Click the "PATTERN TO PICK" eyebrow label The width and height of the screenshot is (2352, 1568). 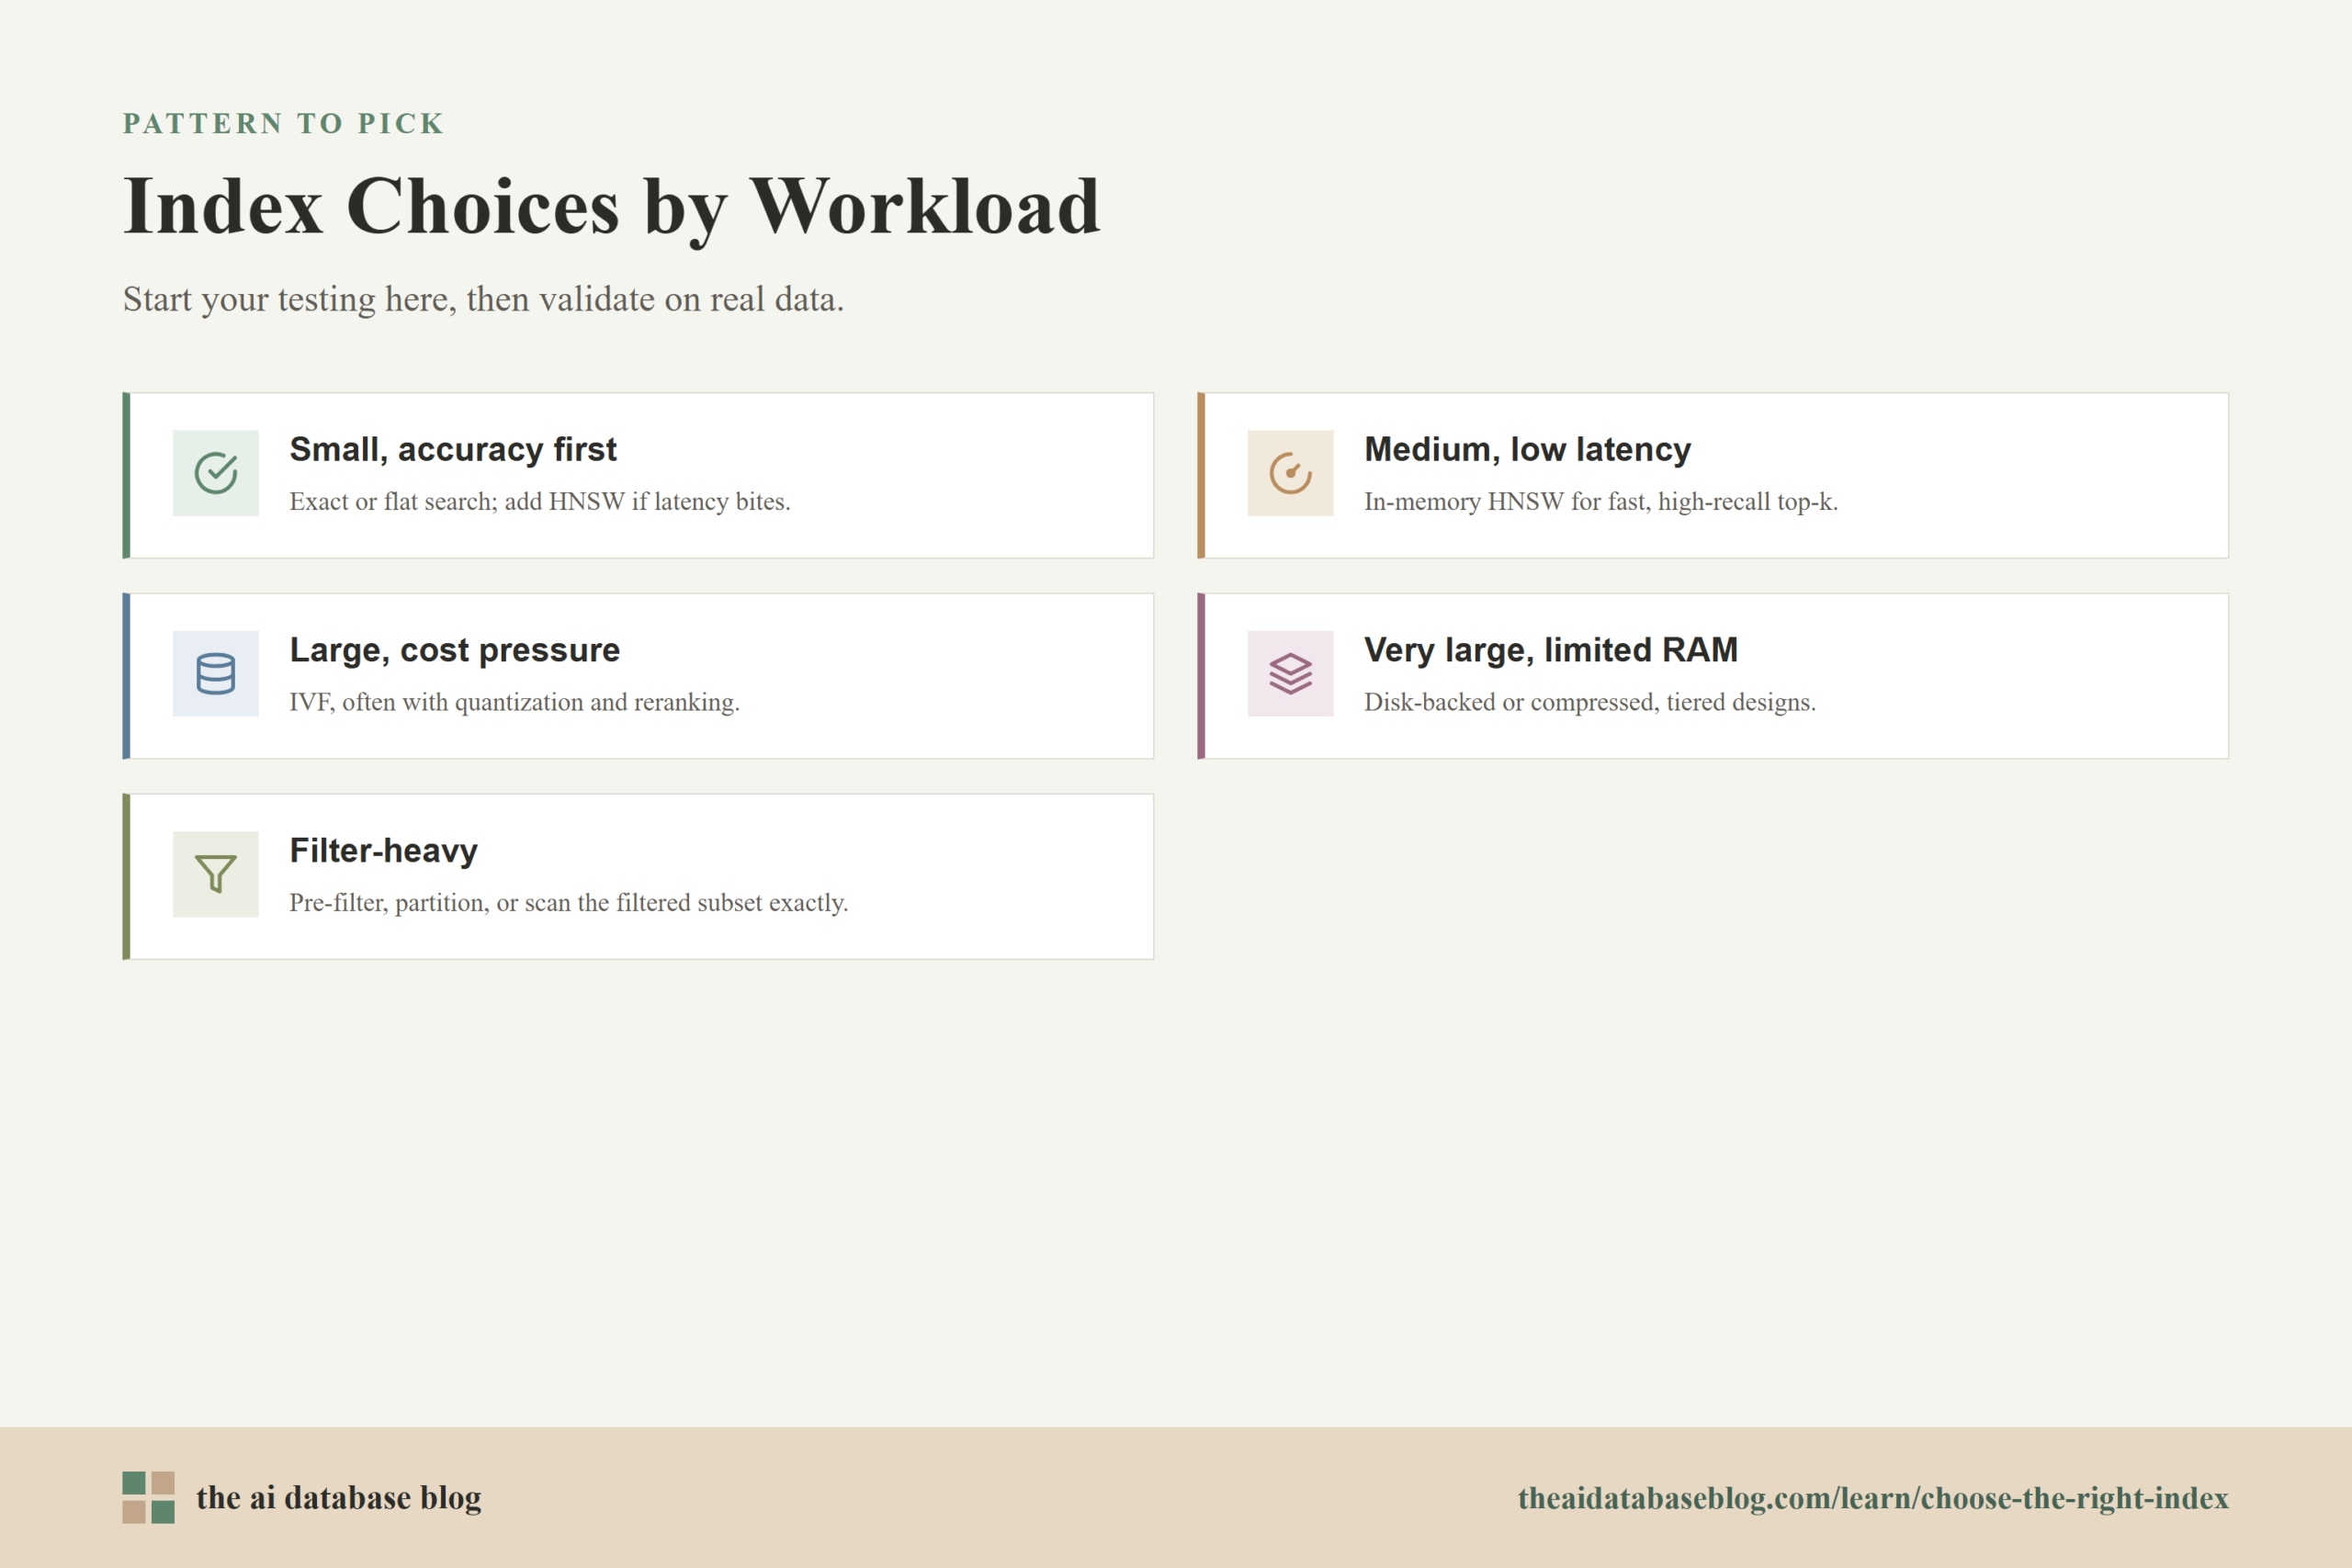pos(284,123)
